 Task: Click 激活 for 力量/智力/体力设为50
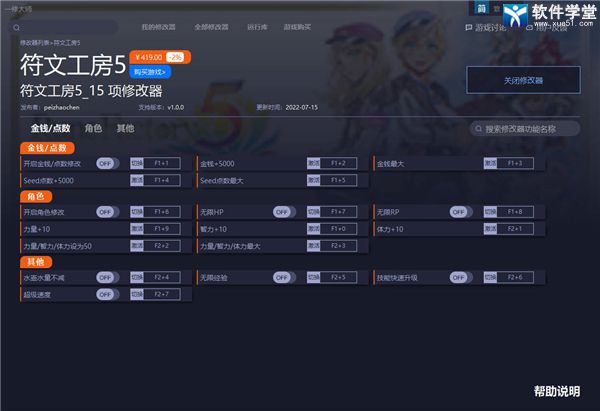pos(137,246)
